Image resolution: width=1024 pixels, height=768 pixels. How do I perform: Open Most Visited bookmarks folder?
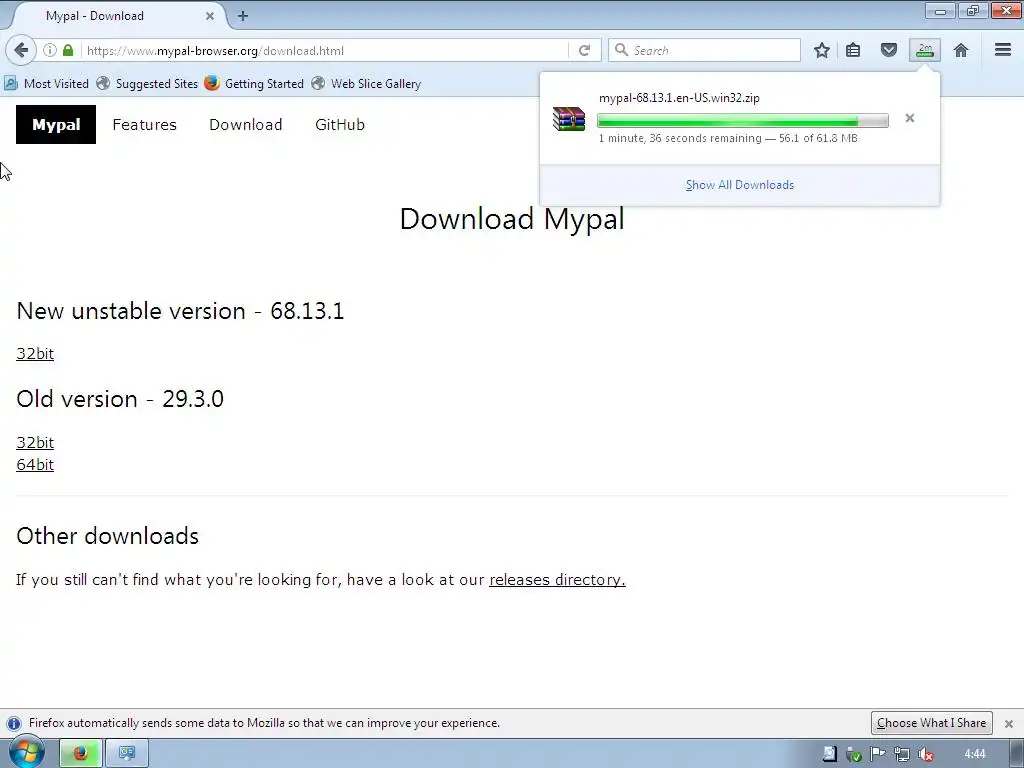pyautogui.click(x=46, y=84)
